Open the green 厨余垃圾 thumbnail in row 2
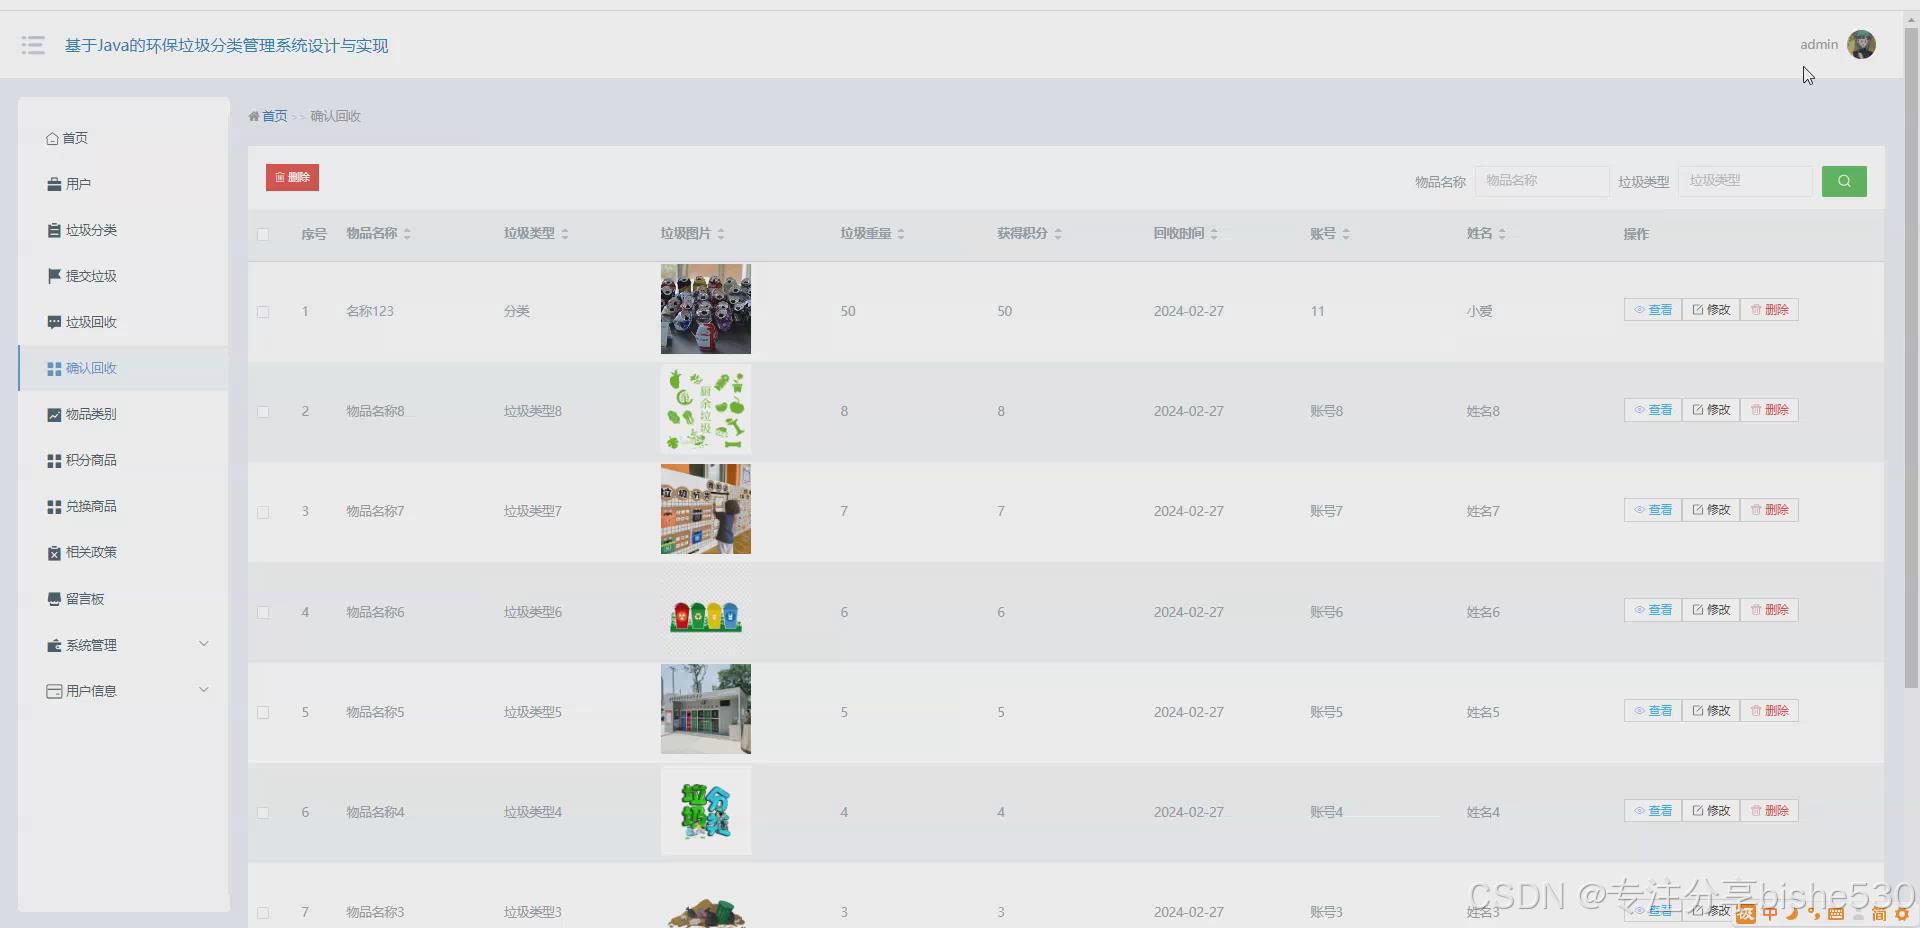 [706, 409]
